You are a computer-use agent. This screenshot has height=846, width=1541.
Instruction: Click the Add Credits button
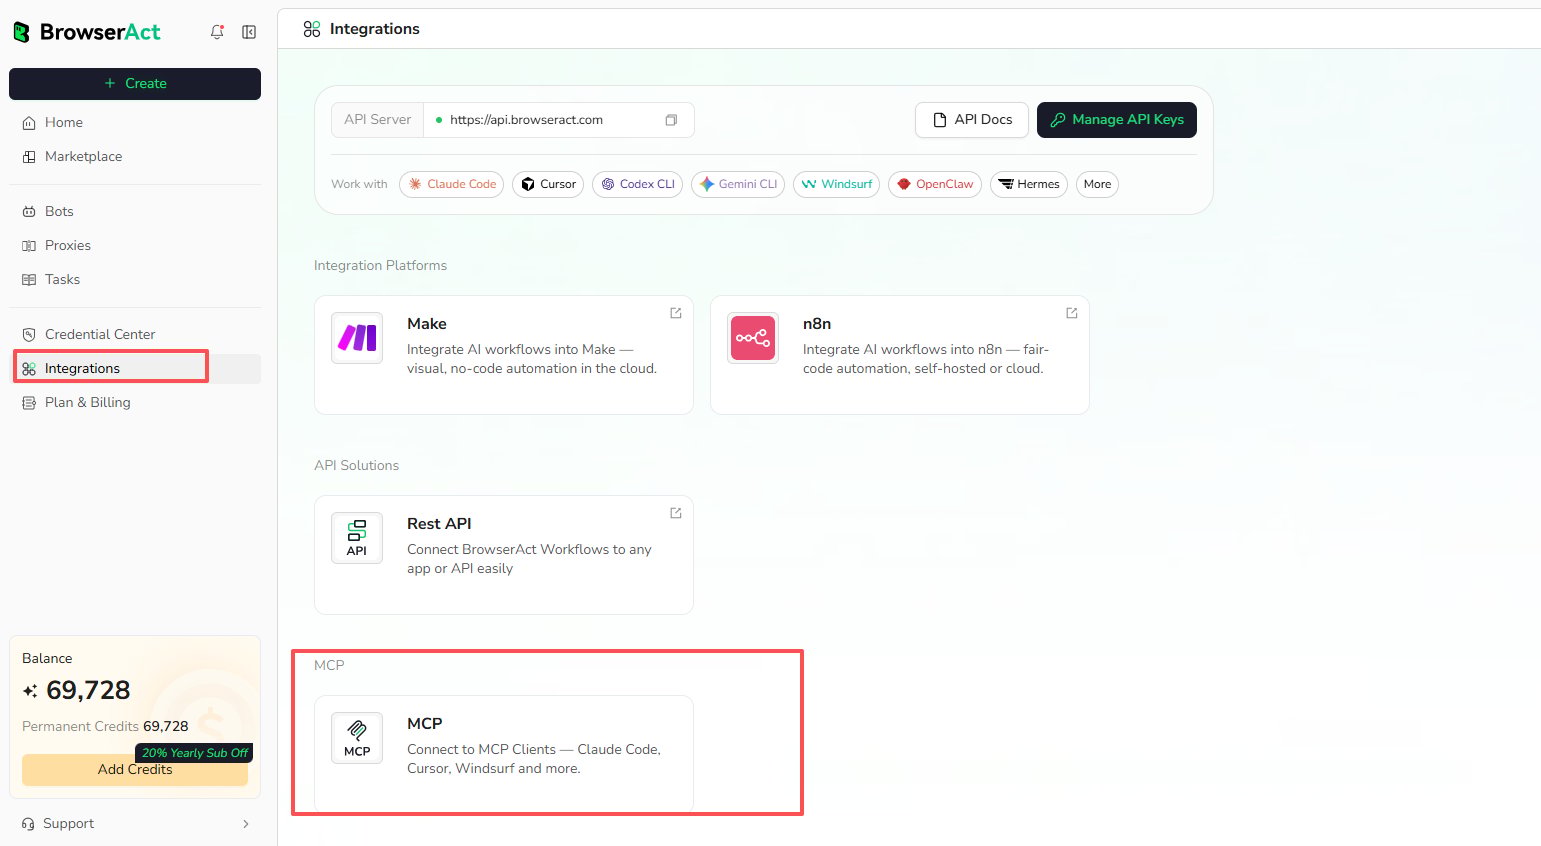click(135, 770)
